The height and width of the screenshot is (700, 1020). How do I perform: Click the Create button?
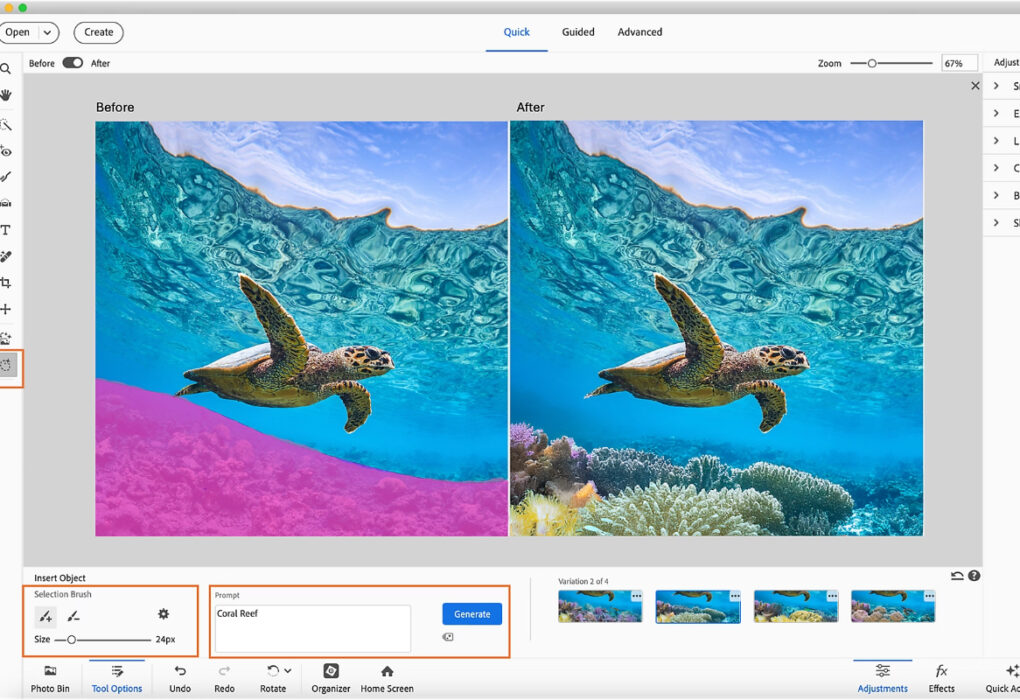(x=99, y=33)
